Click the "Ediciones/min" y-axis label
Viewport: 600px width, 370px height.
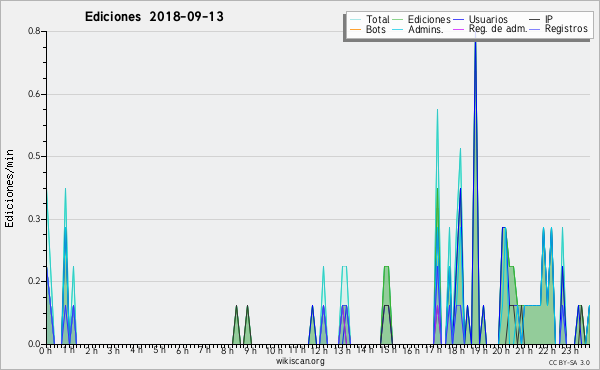(9, 188)
